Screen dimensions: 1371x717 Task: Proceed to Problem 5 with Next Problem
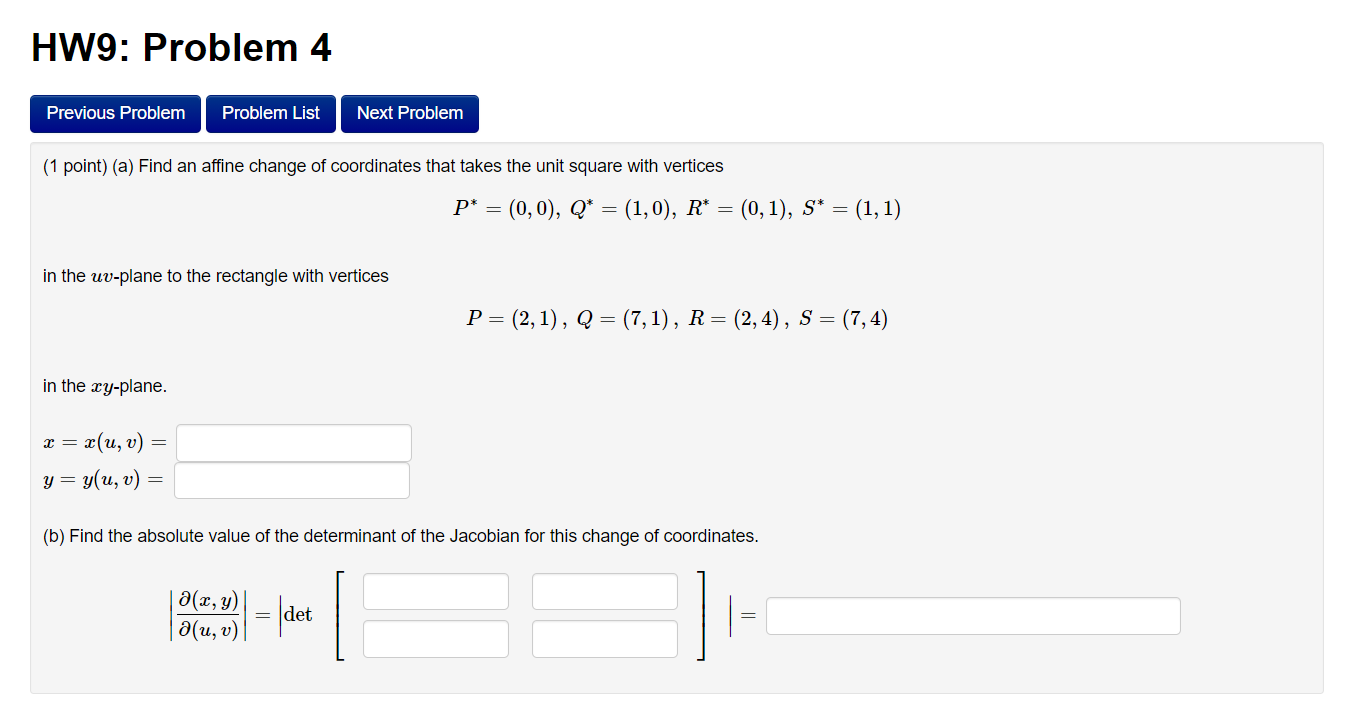(x=409, y=113)
